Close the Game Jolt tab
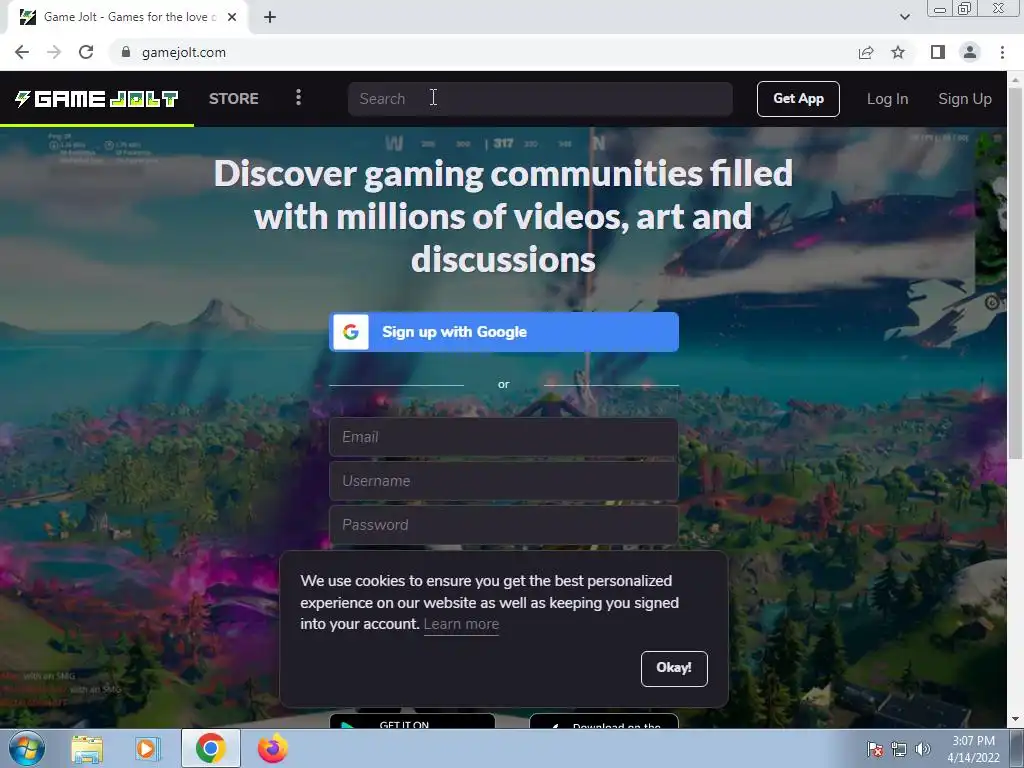This screenshot has height=768, width=1024. pos(232,17)
